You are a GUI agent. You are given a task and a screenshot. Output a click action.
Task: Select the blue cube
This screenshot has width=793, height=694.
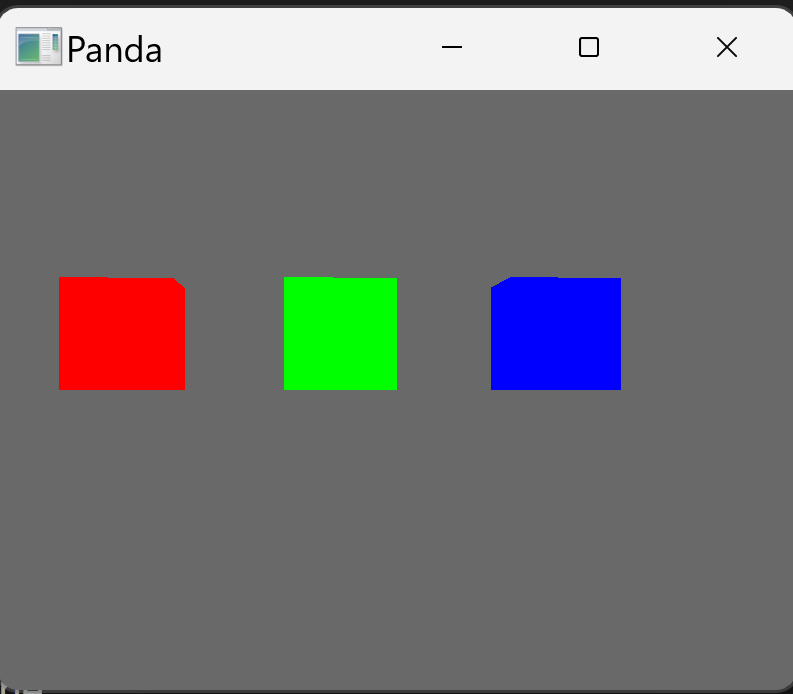556,334
